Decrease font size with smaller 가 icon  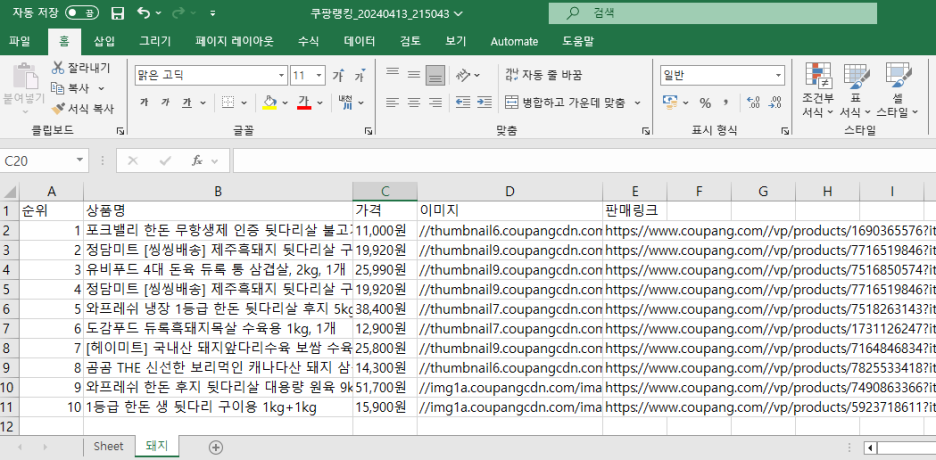[360, 76]
